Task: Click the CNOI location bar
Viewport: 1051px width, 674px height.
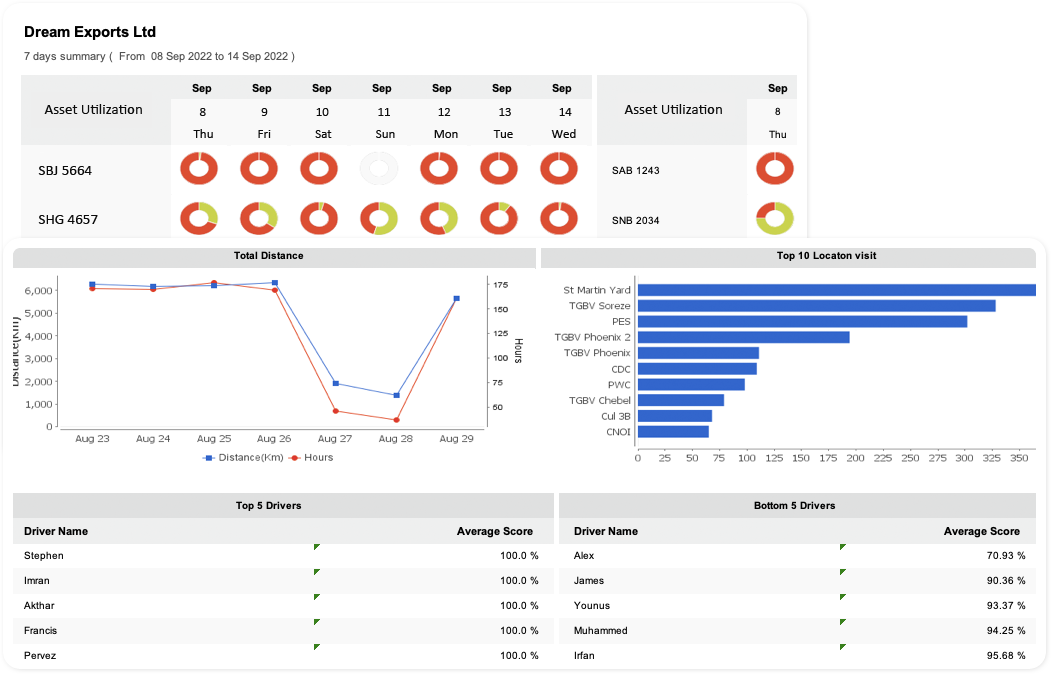Action: click(673, 431)
